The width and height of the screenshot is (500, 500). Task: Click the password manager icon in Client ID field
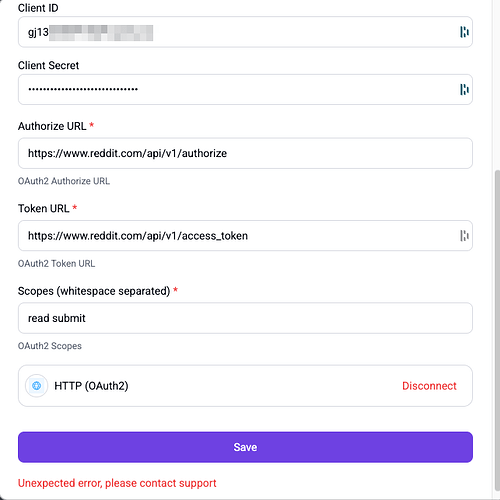tap(464, 32)
